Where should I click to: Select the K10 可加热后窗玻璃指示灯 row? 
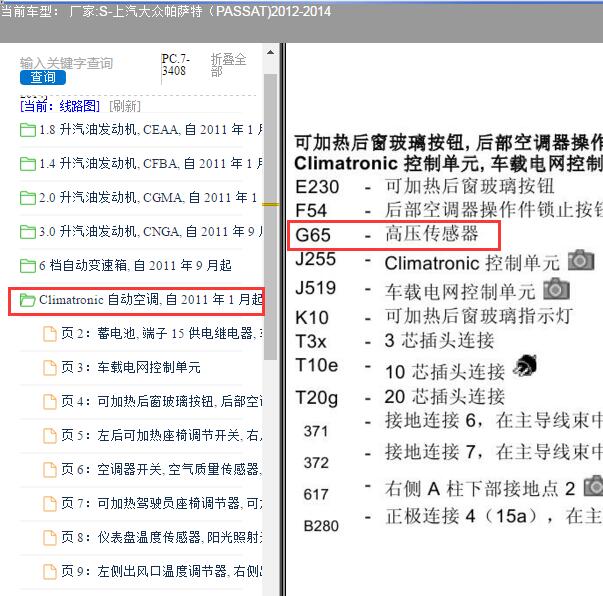point(434,316)
